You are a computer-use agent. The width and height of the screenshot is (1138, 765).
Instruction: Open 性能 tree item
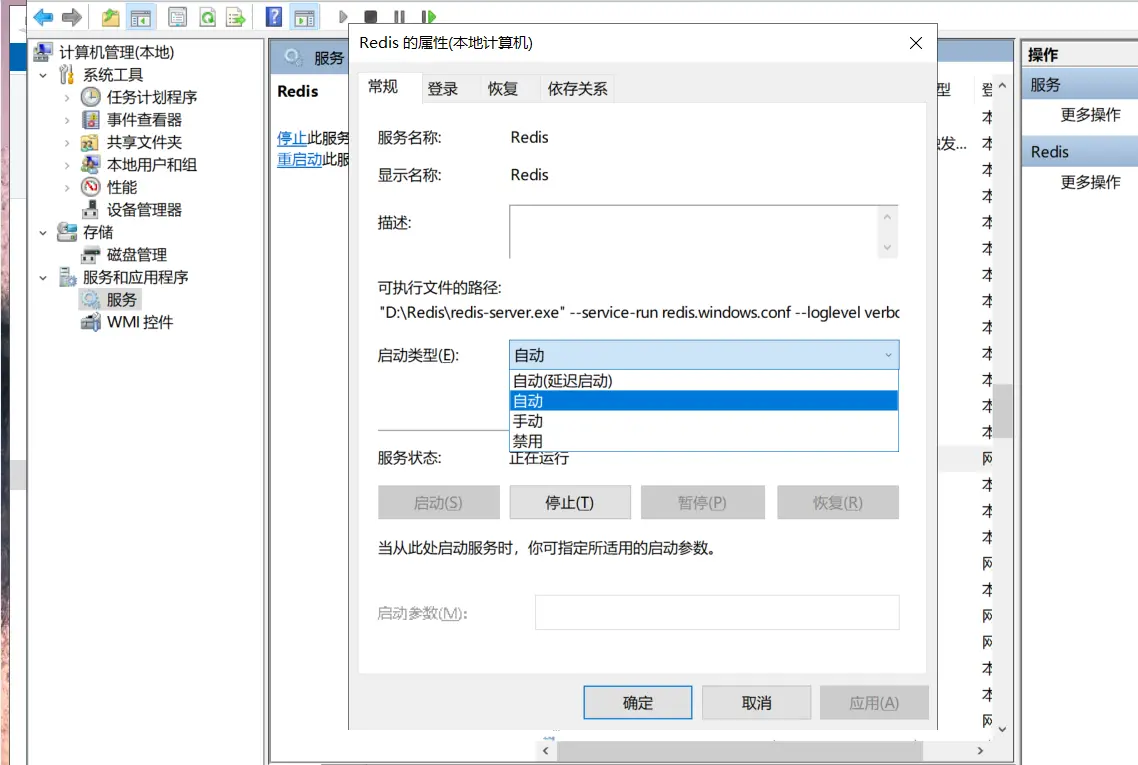121,187
